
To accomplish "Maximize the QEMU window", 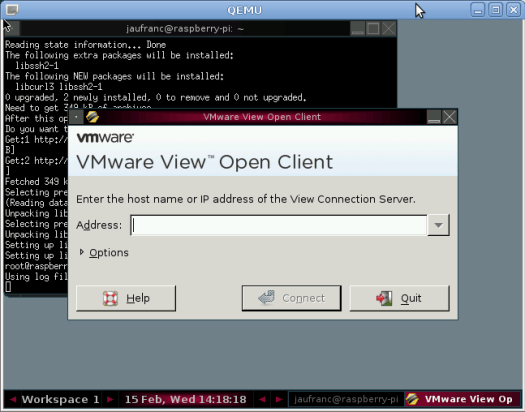I will pos(496,10).
